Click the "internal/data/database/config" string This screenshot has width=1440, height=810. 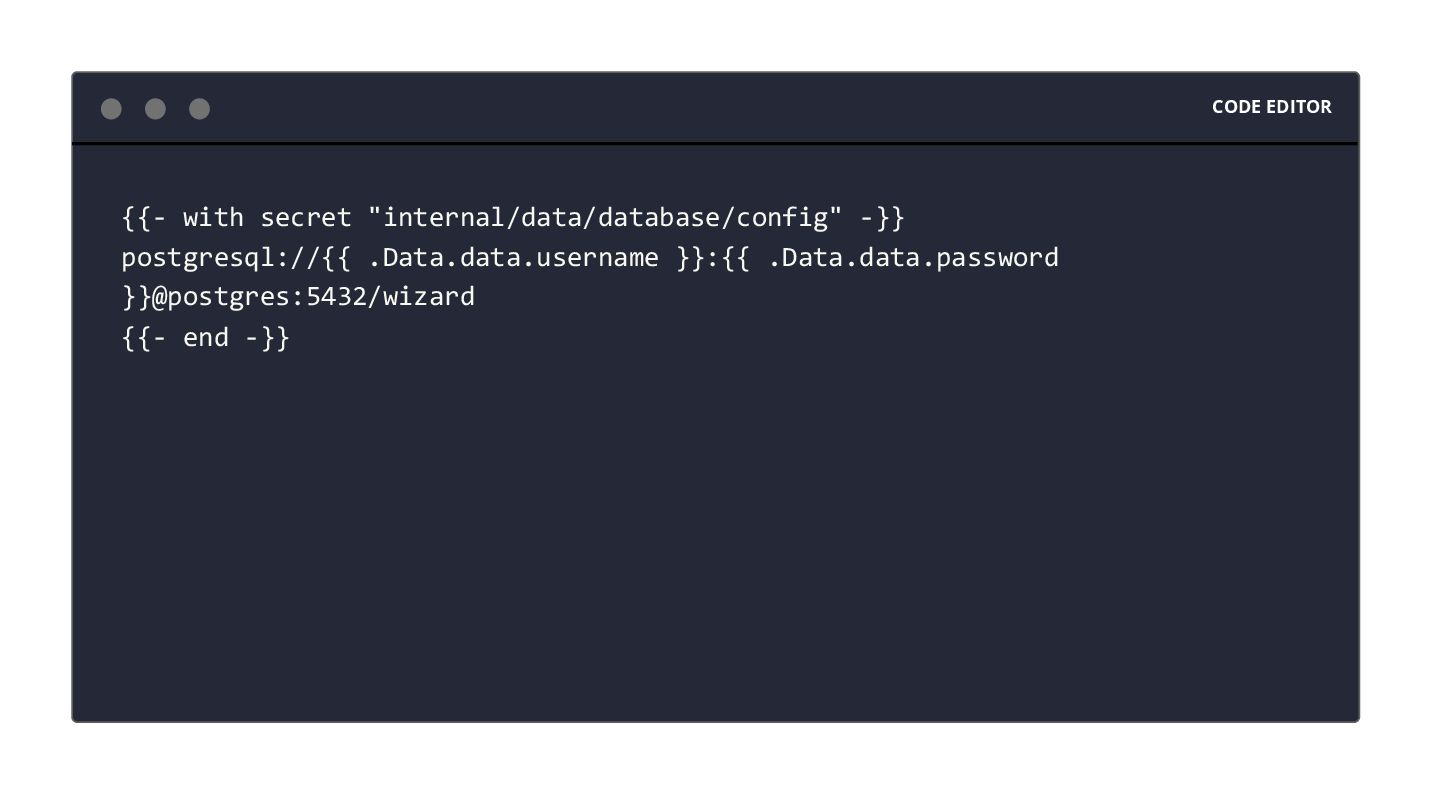[613, 218]
